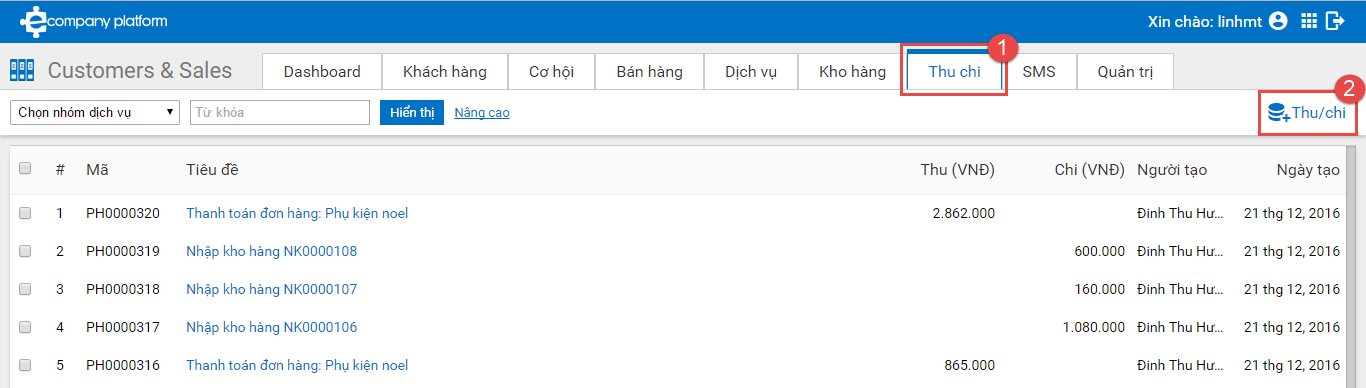Open link Nhập kho hàng NK0000108
The width and height of the screenshot is (1366, 388).
point(271,251)
